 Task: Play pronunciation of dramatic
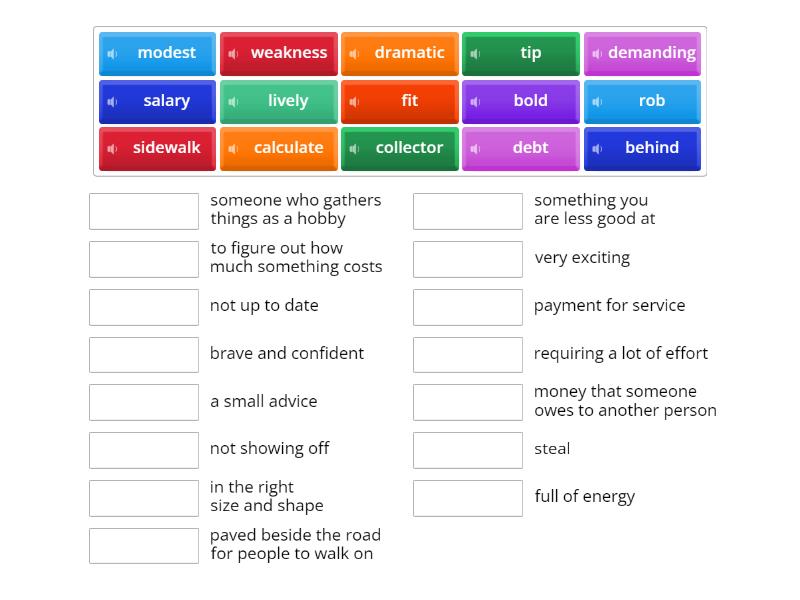(x=354, y=54)
